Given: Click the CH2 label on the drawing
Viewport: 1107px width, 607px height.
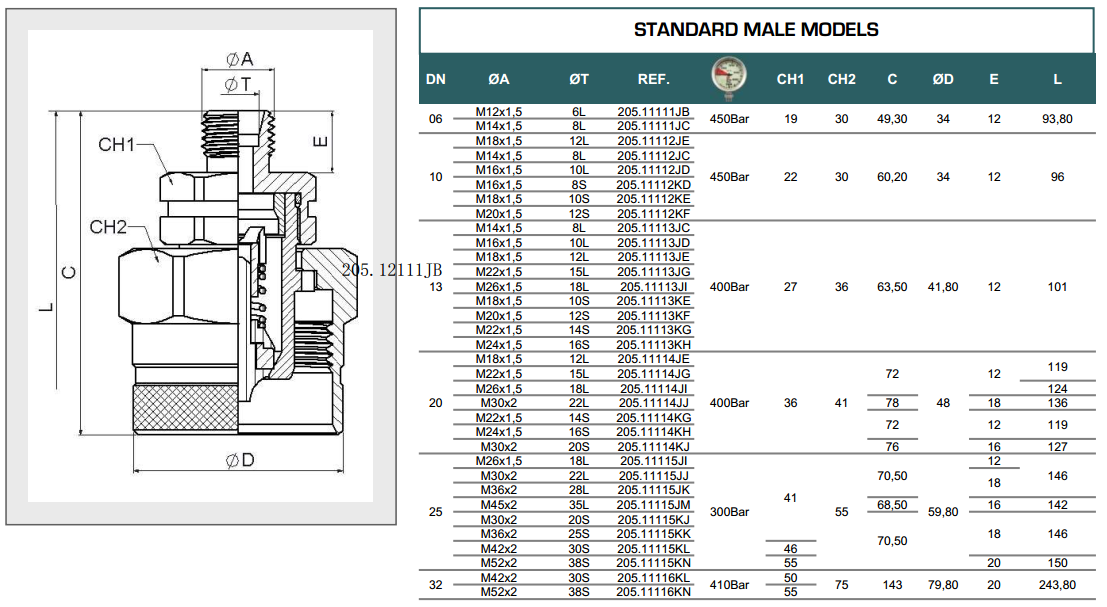Looking at the screenshot, I should tap(108, 227).
